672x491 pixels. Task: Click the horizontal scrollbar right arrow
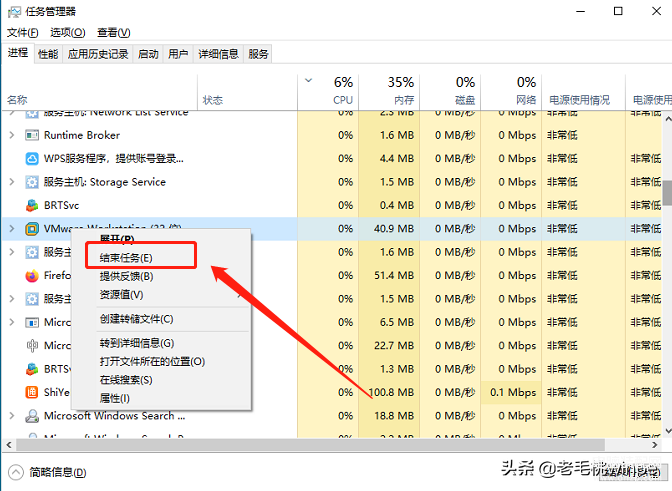click(x=654, y=445)
